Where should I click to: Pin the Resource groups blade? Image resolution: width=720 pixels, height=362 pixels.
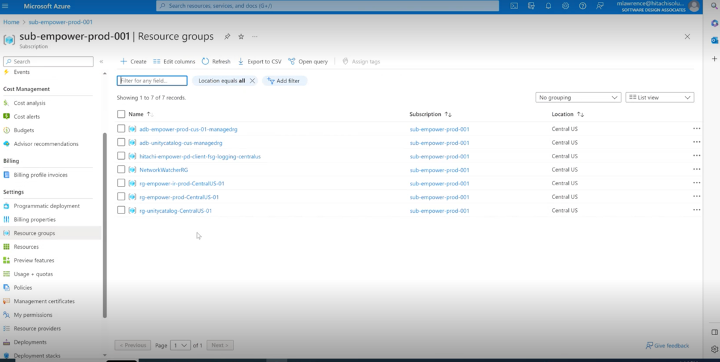(227, 36)
